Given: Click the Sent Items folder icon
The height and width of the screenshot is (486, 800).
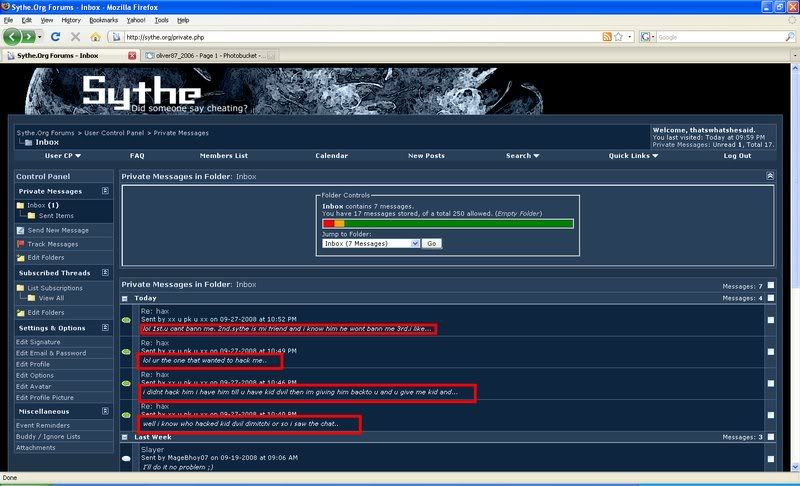Looking at the screenshot, I should (32, 216).
